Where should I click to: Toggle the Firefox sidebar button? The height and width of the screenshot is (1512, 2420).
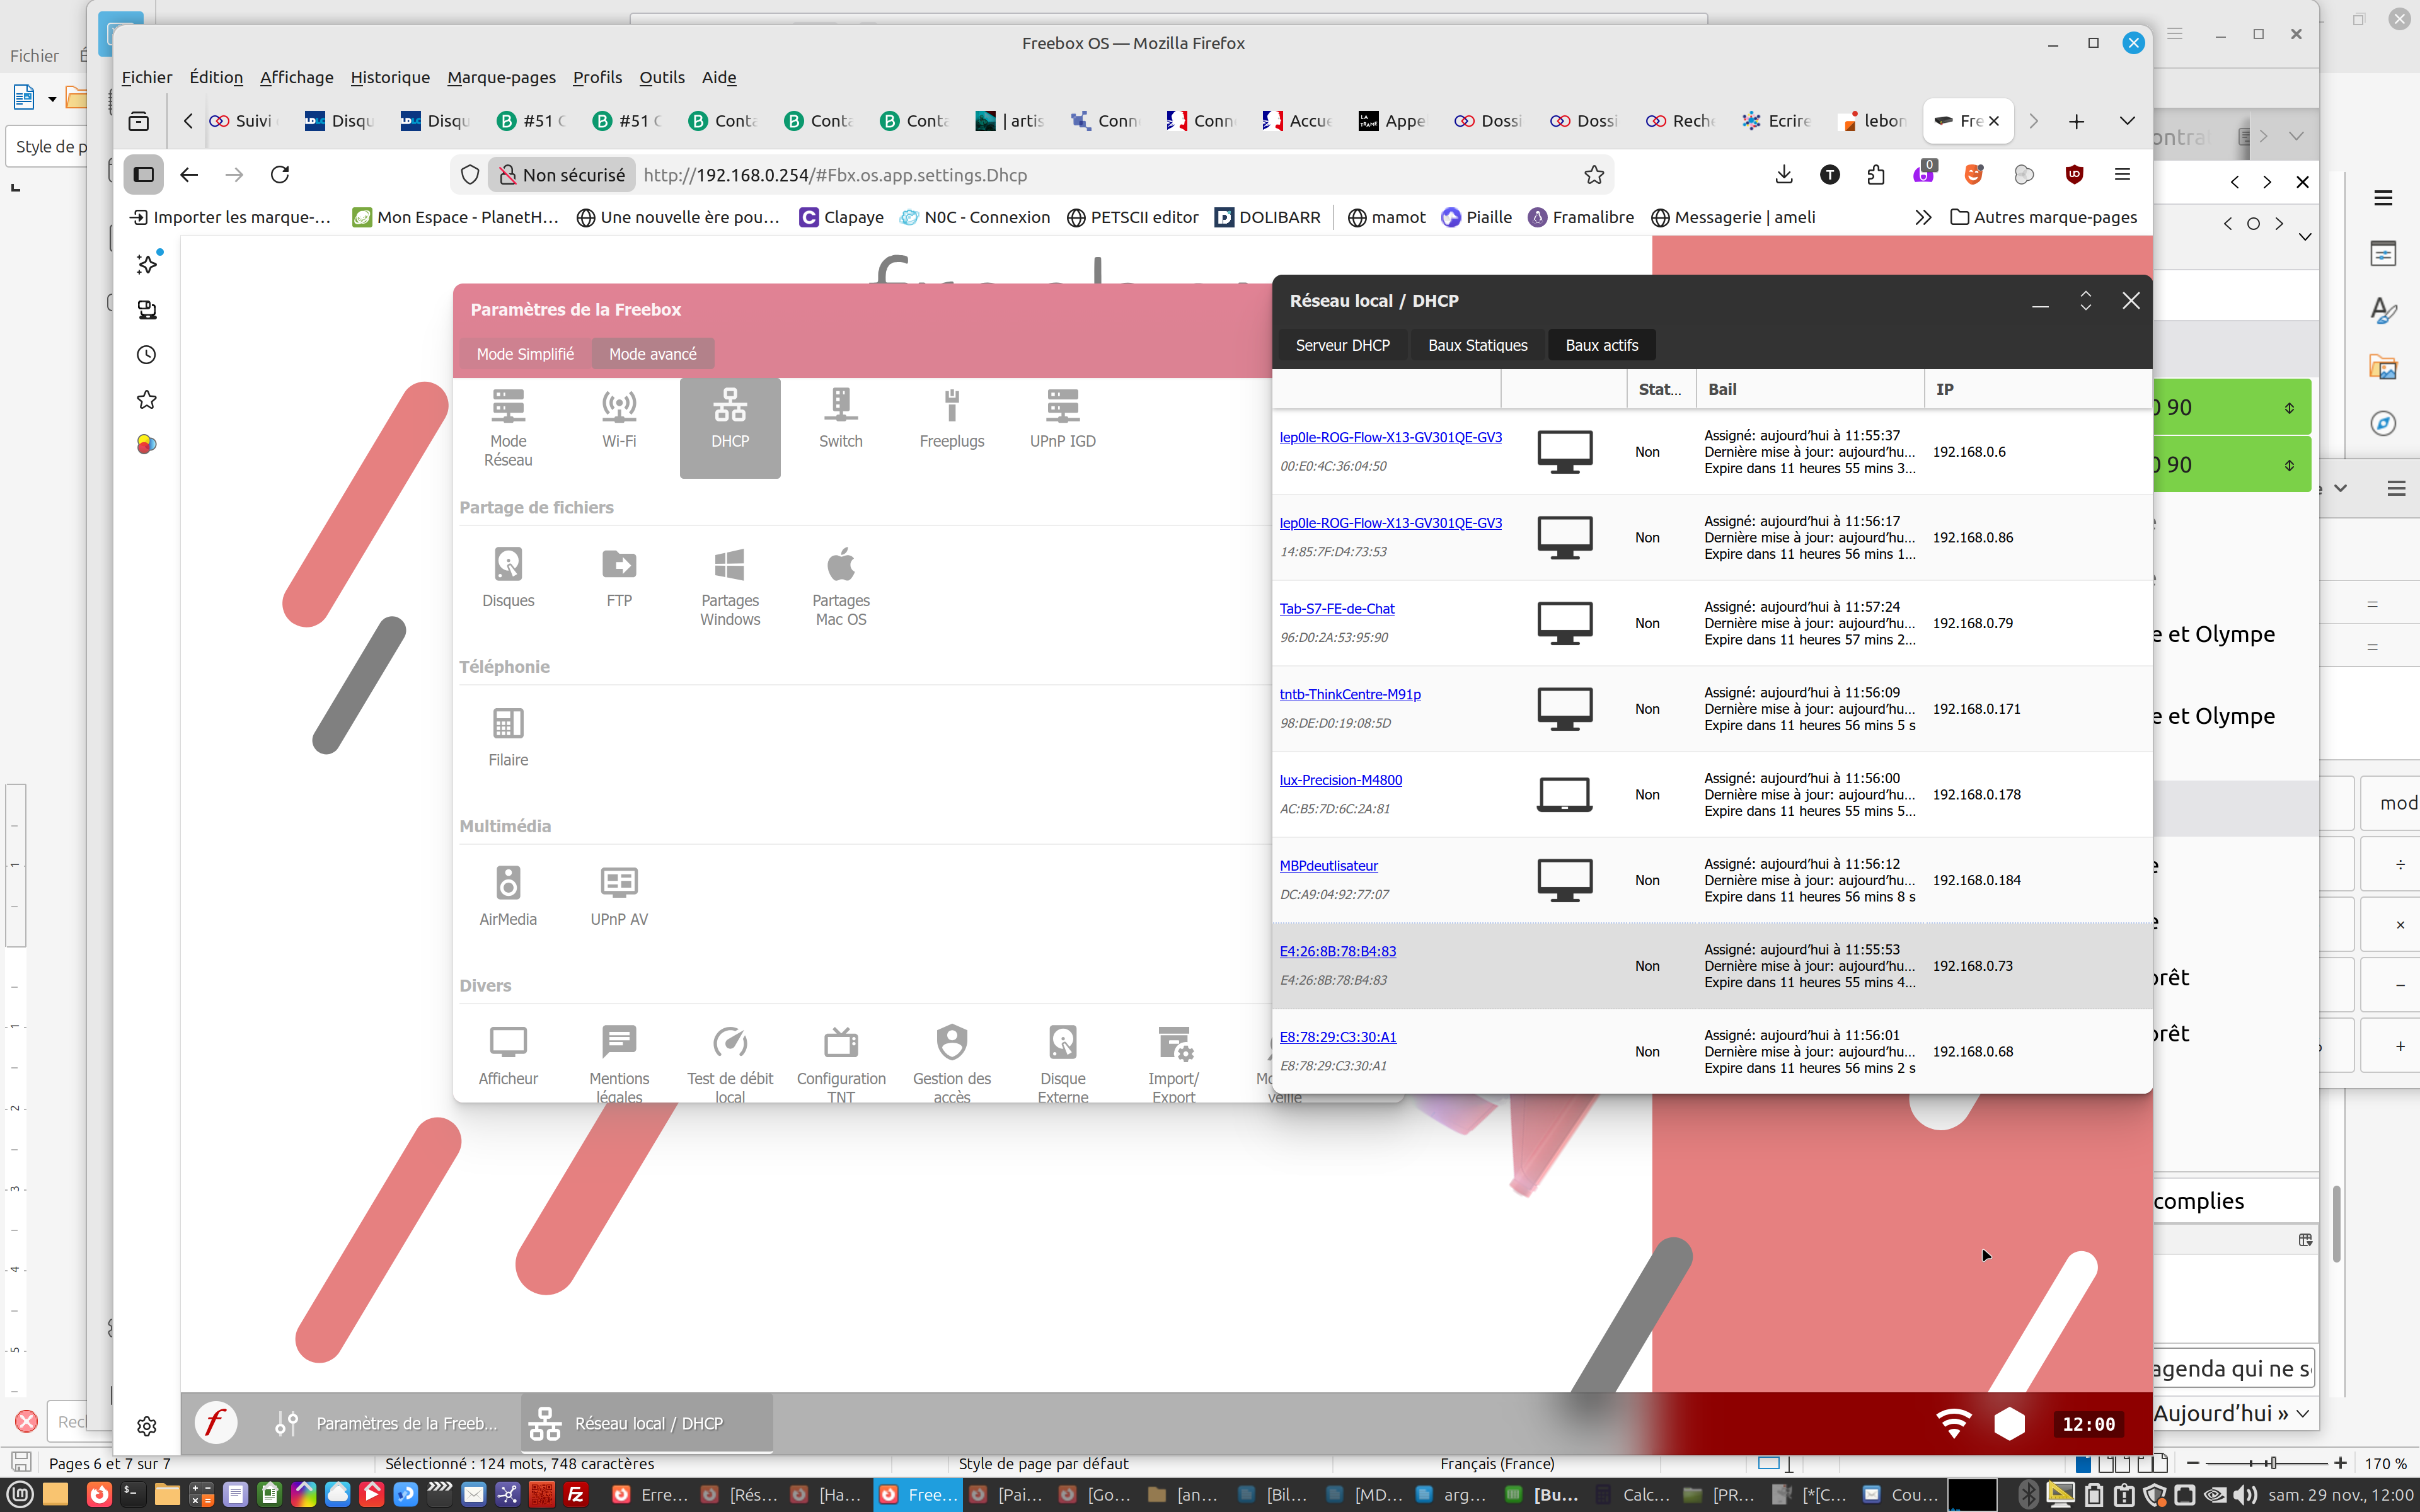(x=144, y=175)
